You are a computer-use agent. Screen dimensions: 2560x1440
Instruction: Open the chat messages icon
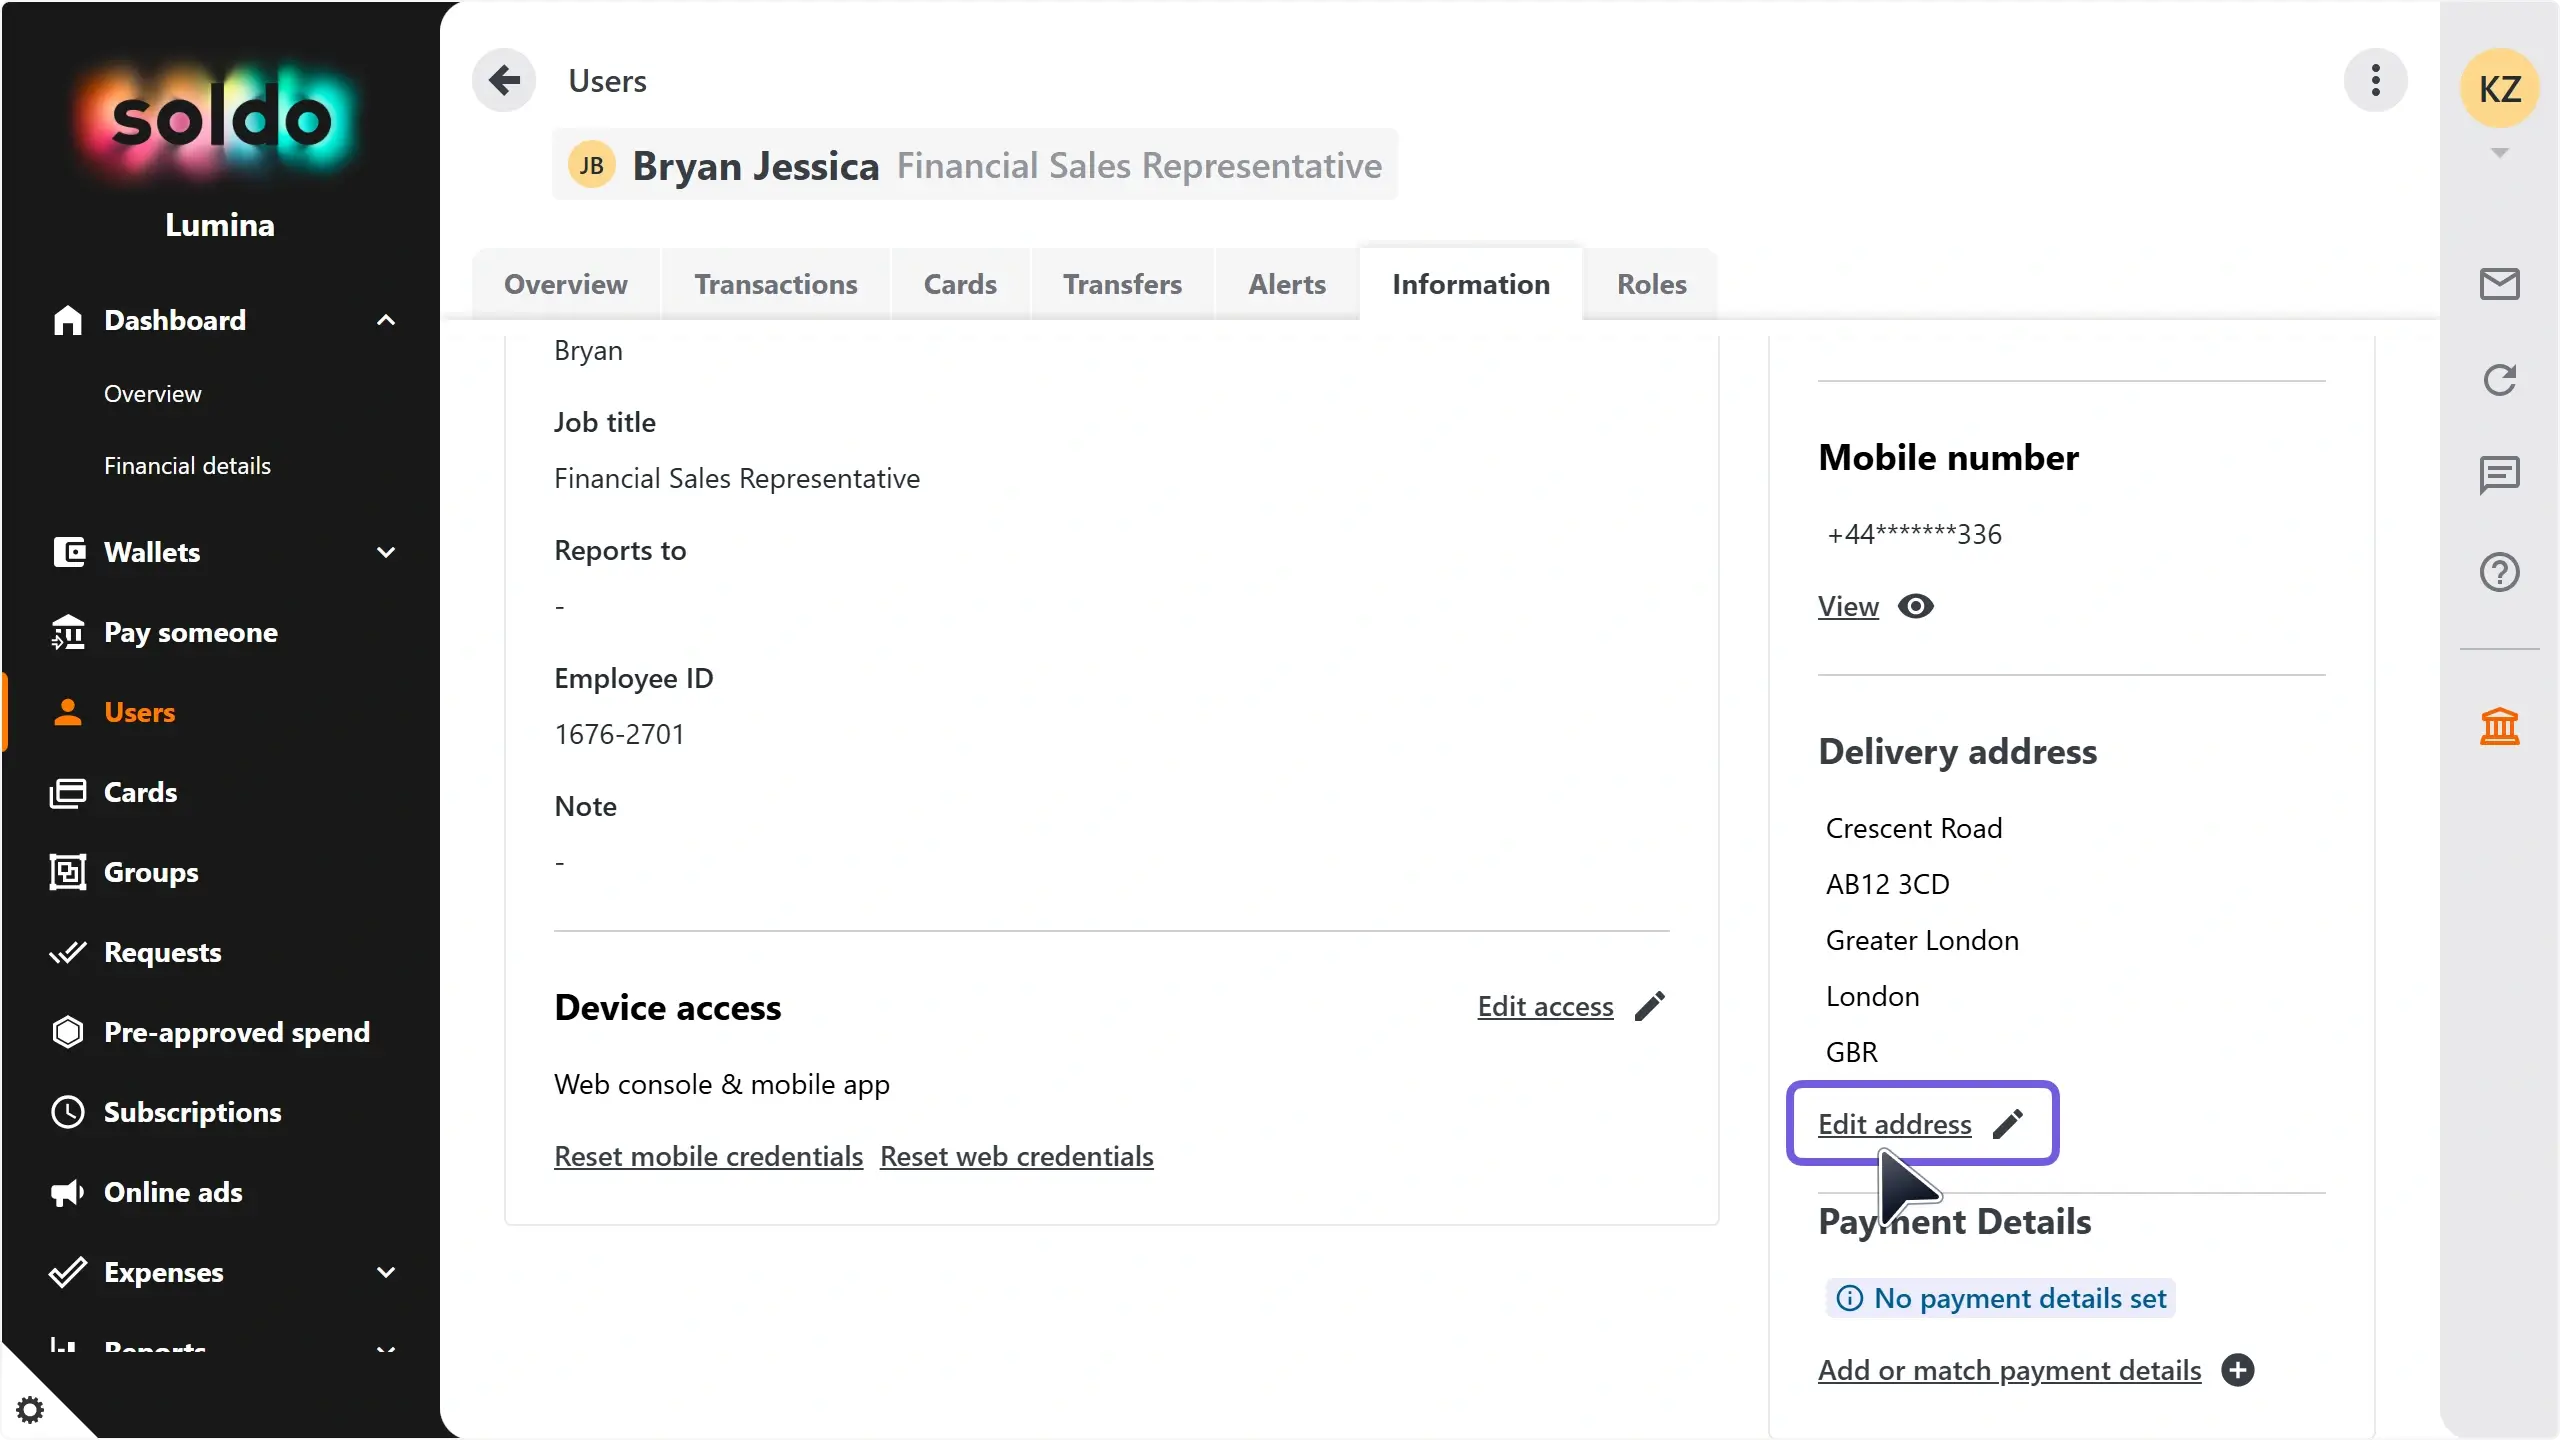coord(2499,475)
